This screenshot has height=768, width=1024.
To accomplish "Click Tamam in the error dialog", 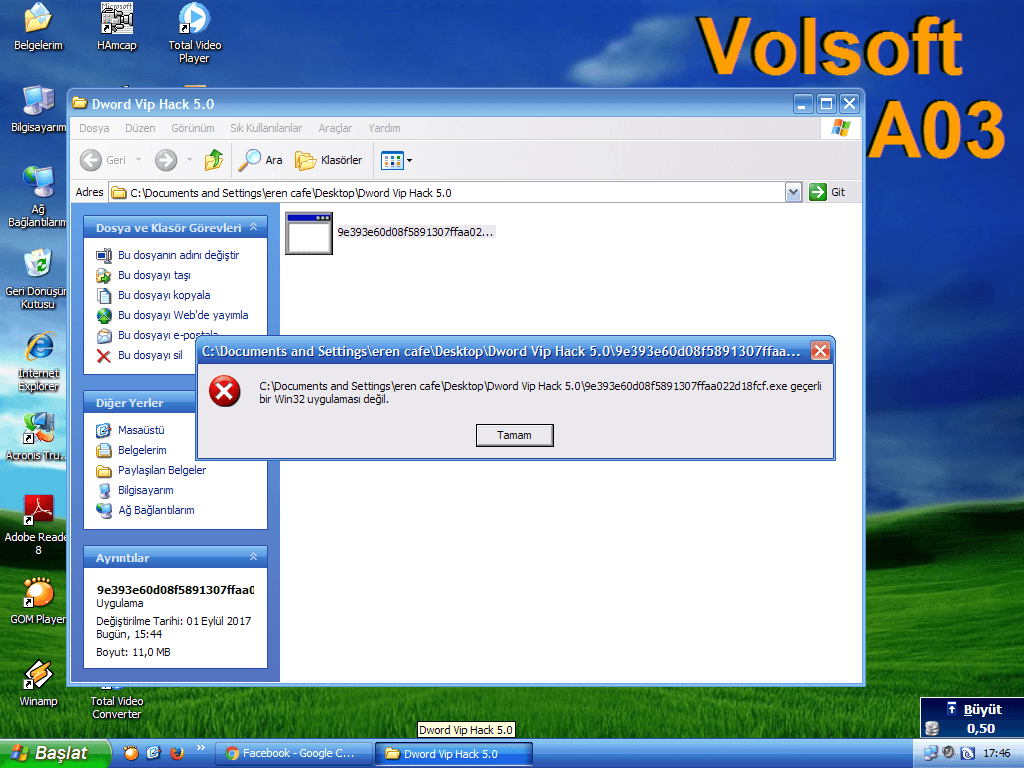I will tap(514, 435).
